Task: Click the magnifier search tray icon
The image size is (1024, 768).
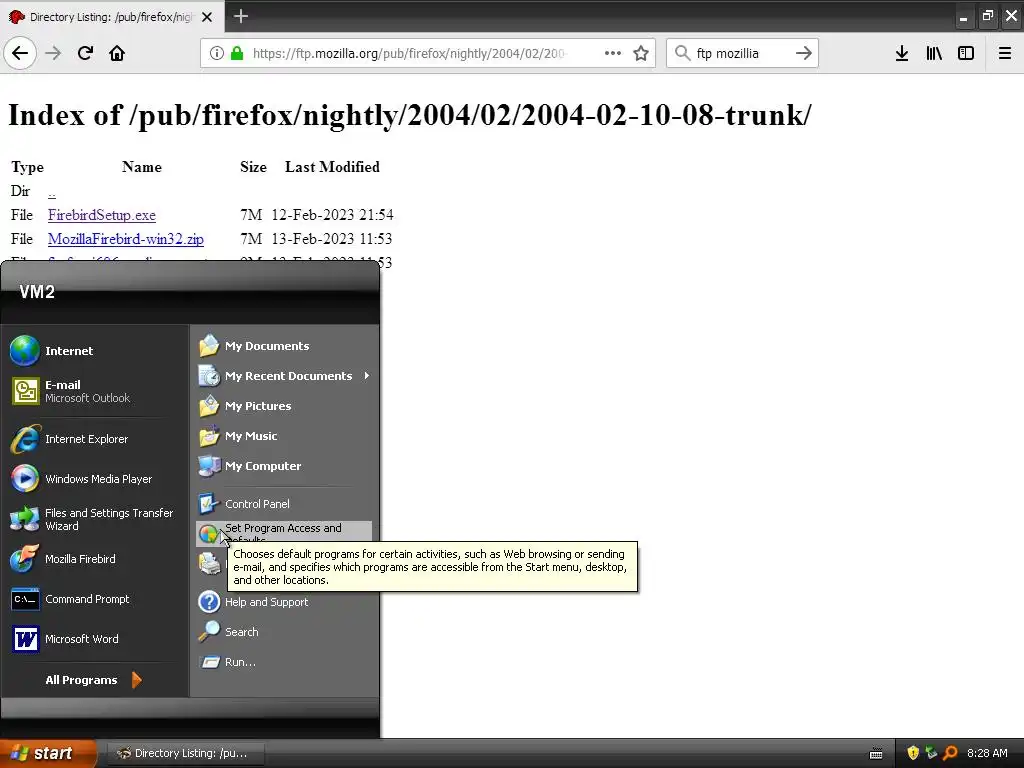Action: pos(950,753)
